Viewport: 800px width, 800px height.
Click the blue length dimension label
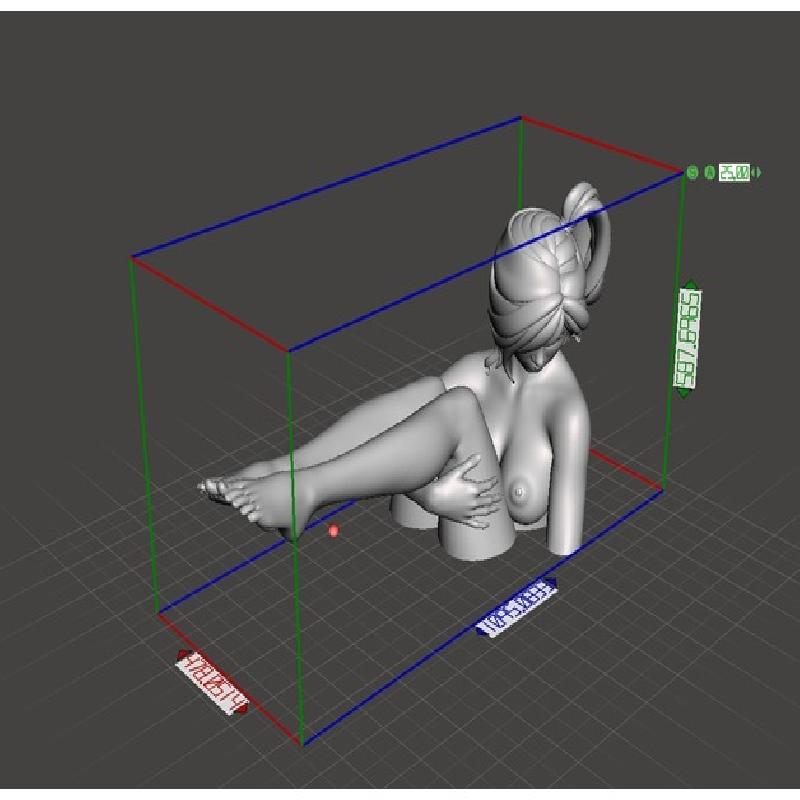(517, 606)
